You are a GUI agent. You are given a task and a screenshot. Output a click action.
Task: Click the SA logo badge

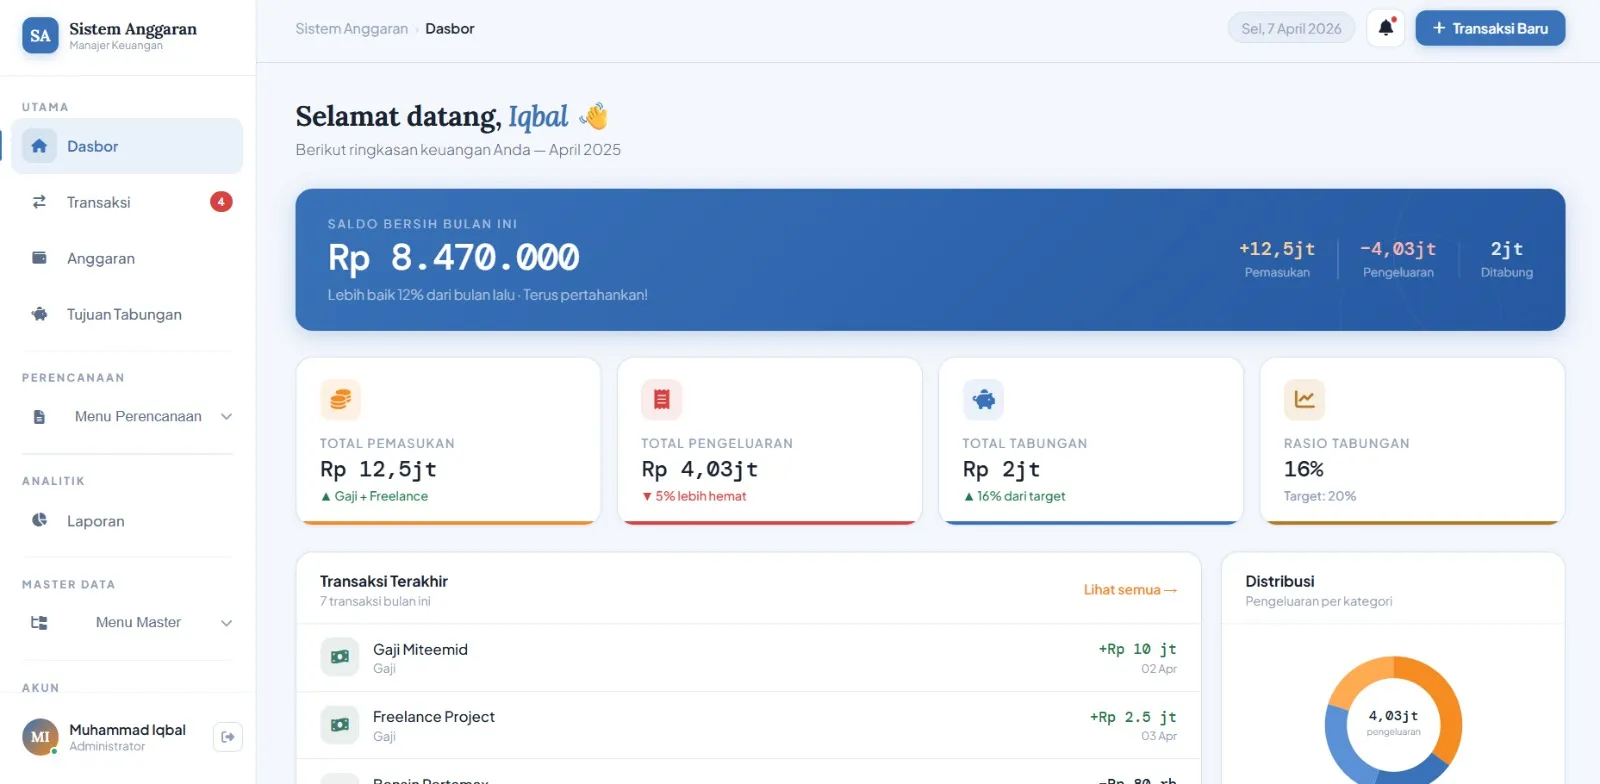[40, 36]
